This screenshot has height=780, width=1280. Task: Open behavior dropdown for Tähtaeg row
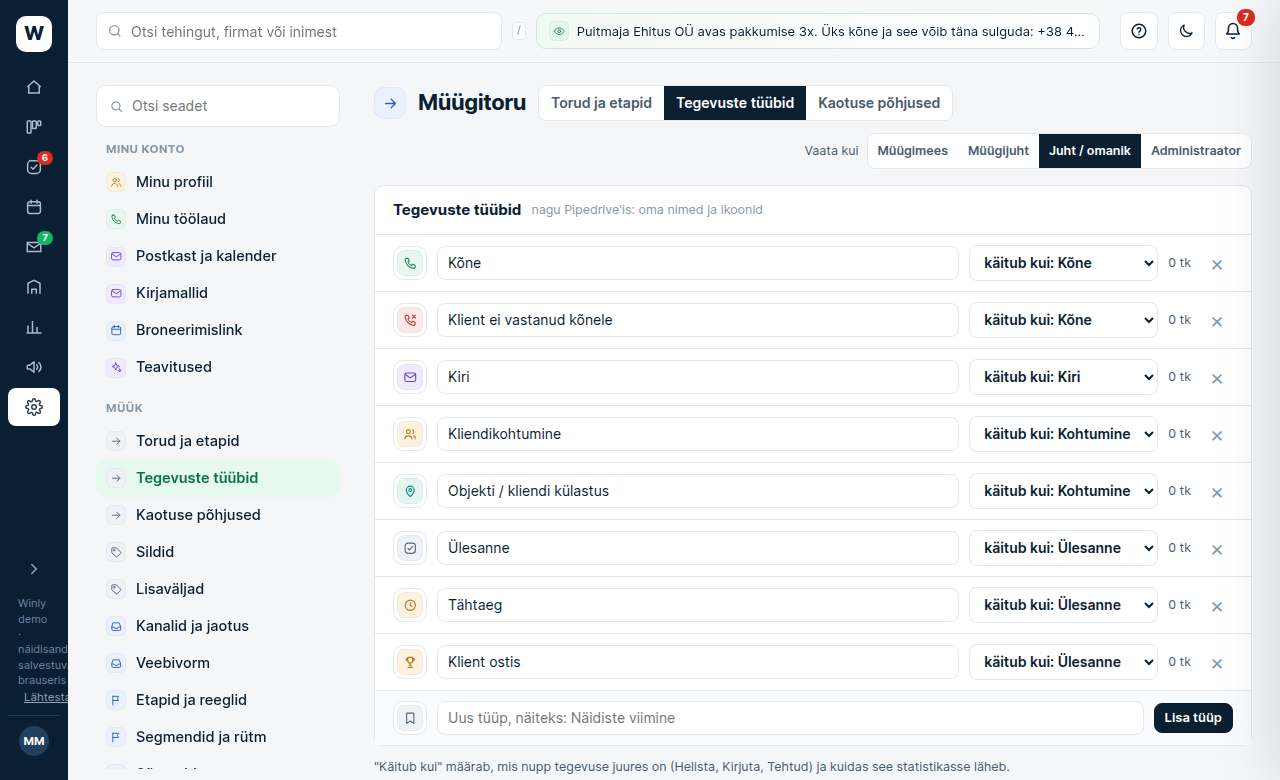(1063, 605)
